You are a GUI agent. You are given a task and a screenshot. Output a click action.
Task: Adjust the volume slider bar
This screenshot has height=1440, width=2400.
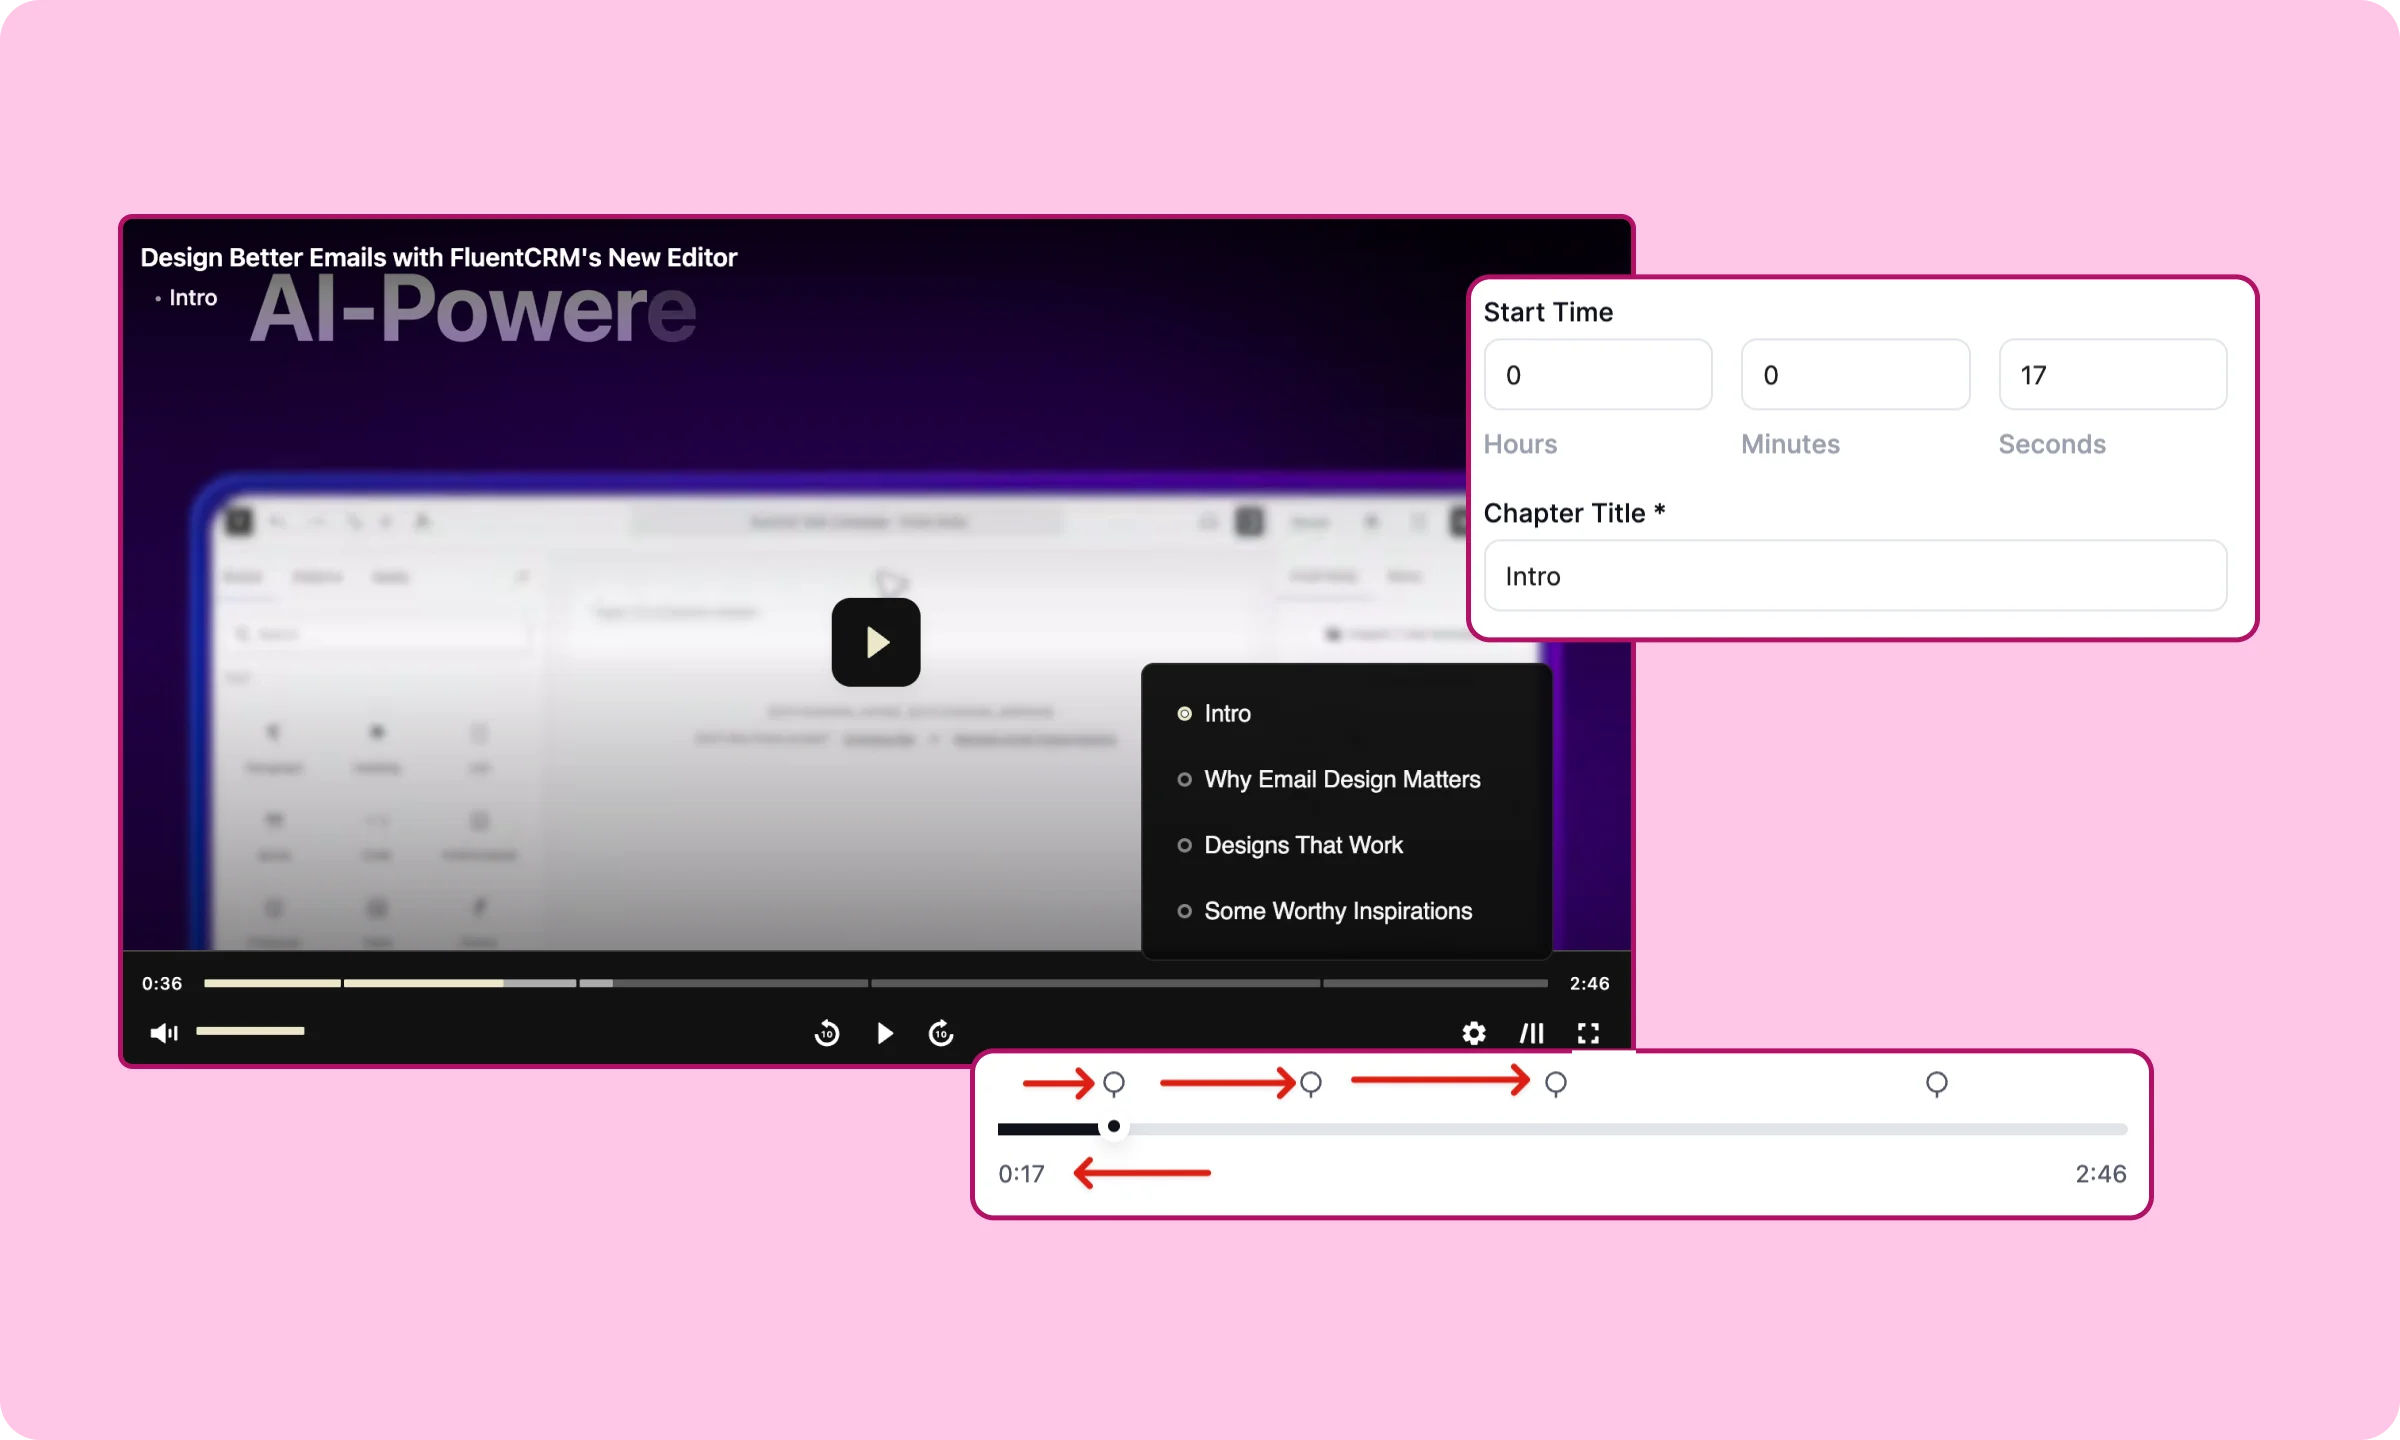click(x=250, y=1031)
